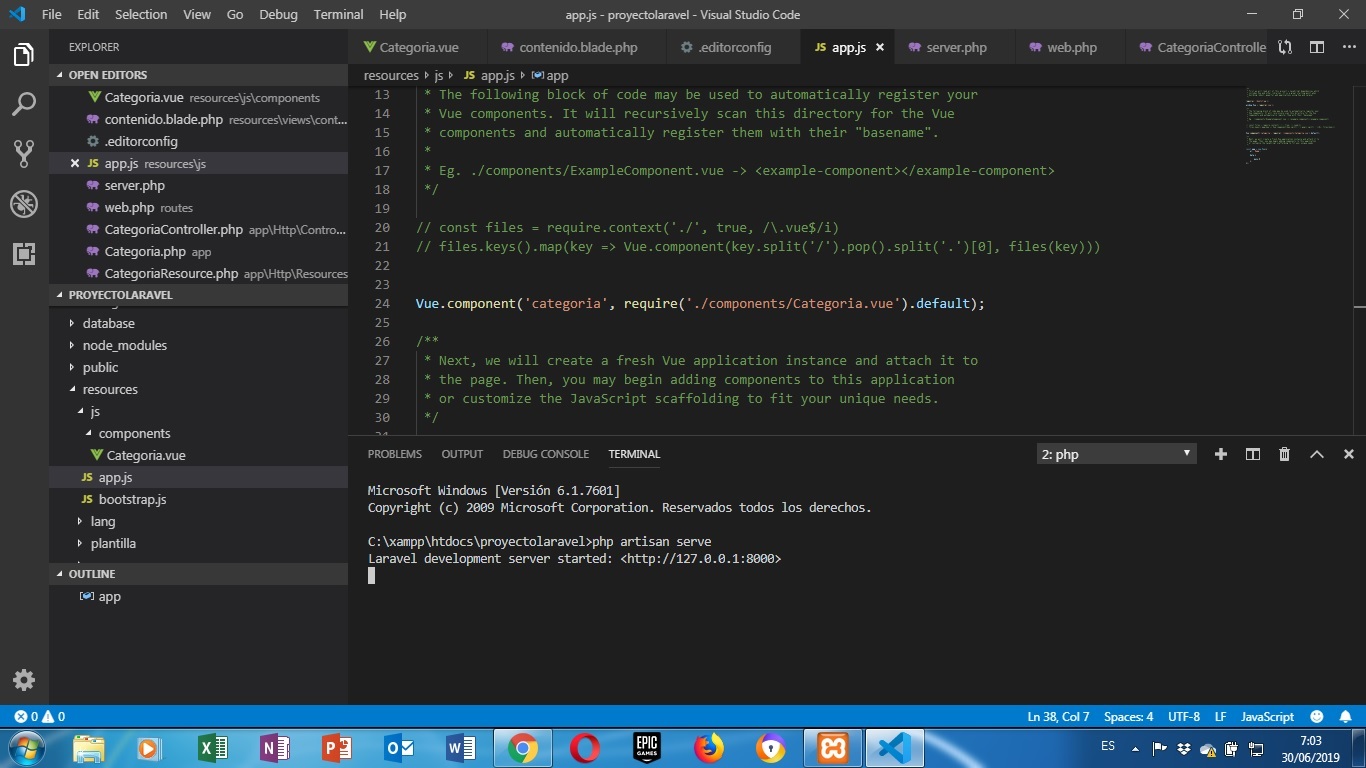Close the app.js editor tab
The height and width of the screenshot is (768, 1366).
point(880,47)
